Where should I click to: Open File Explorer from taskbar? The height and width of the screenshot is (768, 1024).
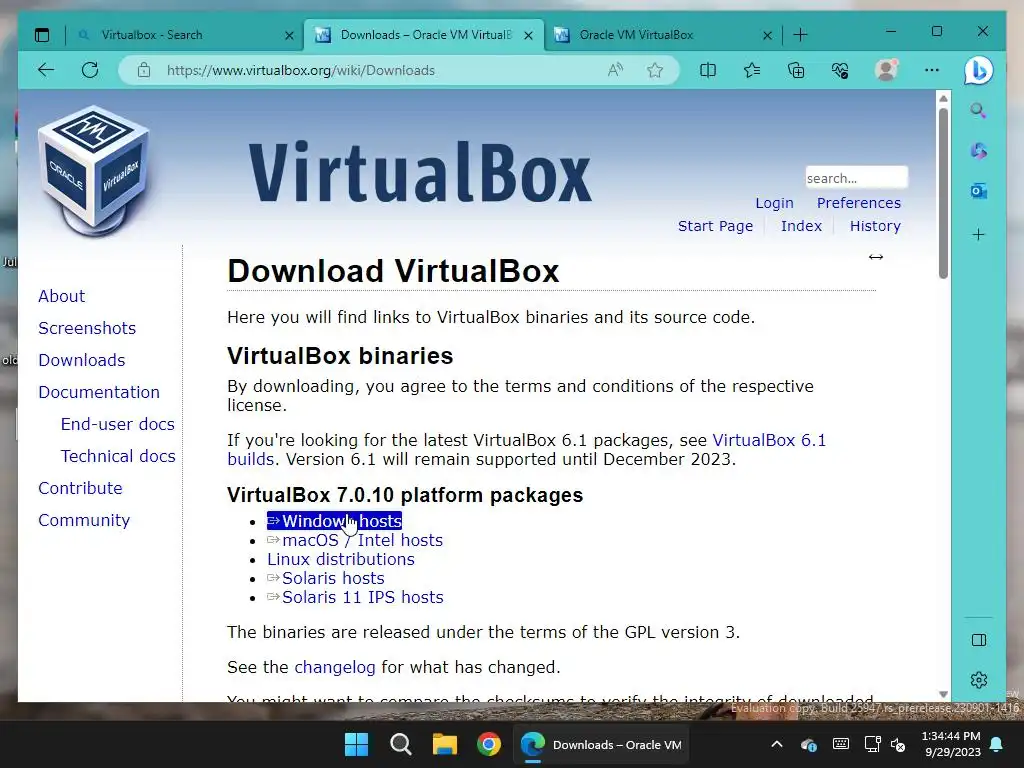coord(445,744)
